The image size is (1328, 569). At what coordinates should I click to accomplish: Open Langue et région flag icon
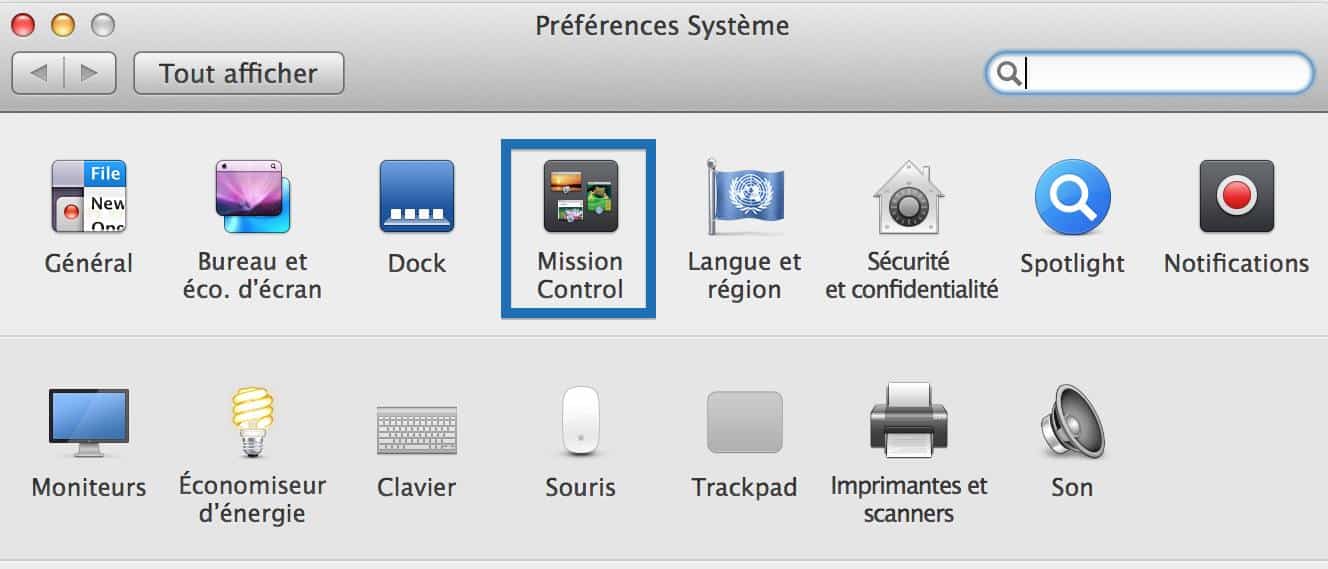click(x=744, y=197)
